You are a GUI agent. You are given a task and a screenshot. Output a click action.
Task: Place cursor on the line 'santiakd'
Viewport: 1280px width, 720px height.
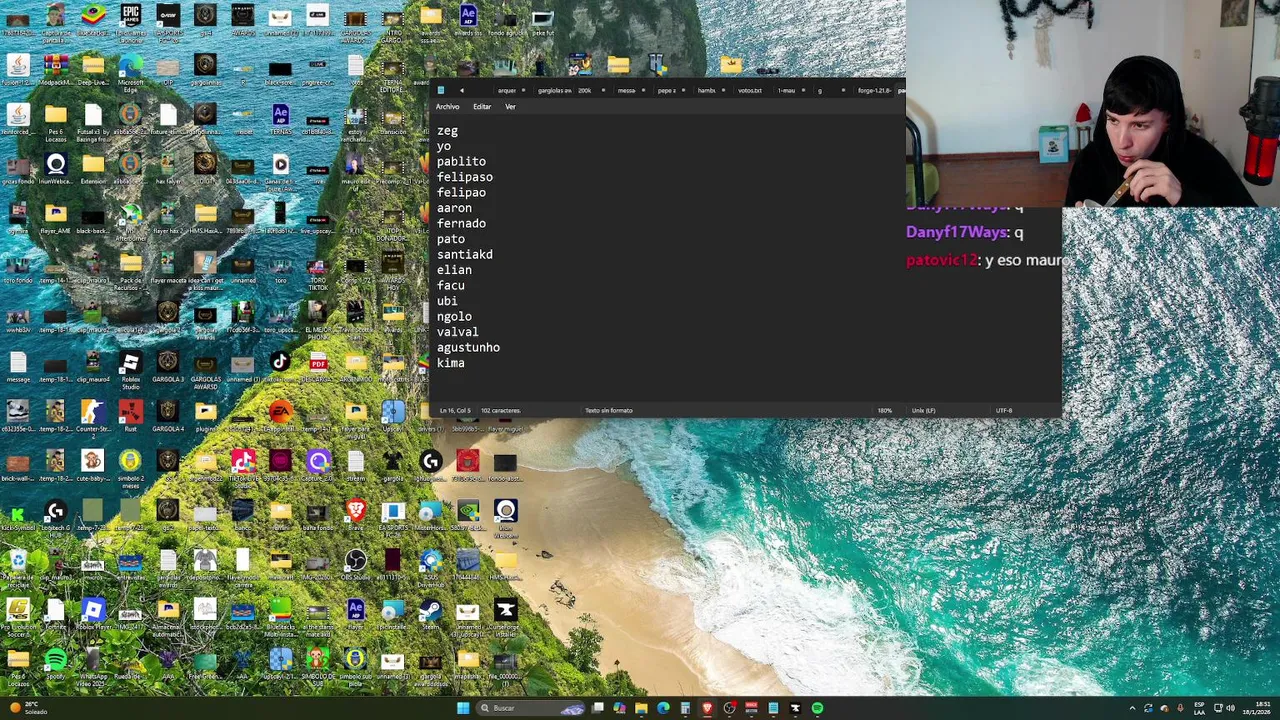tap(464, 254)
